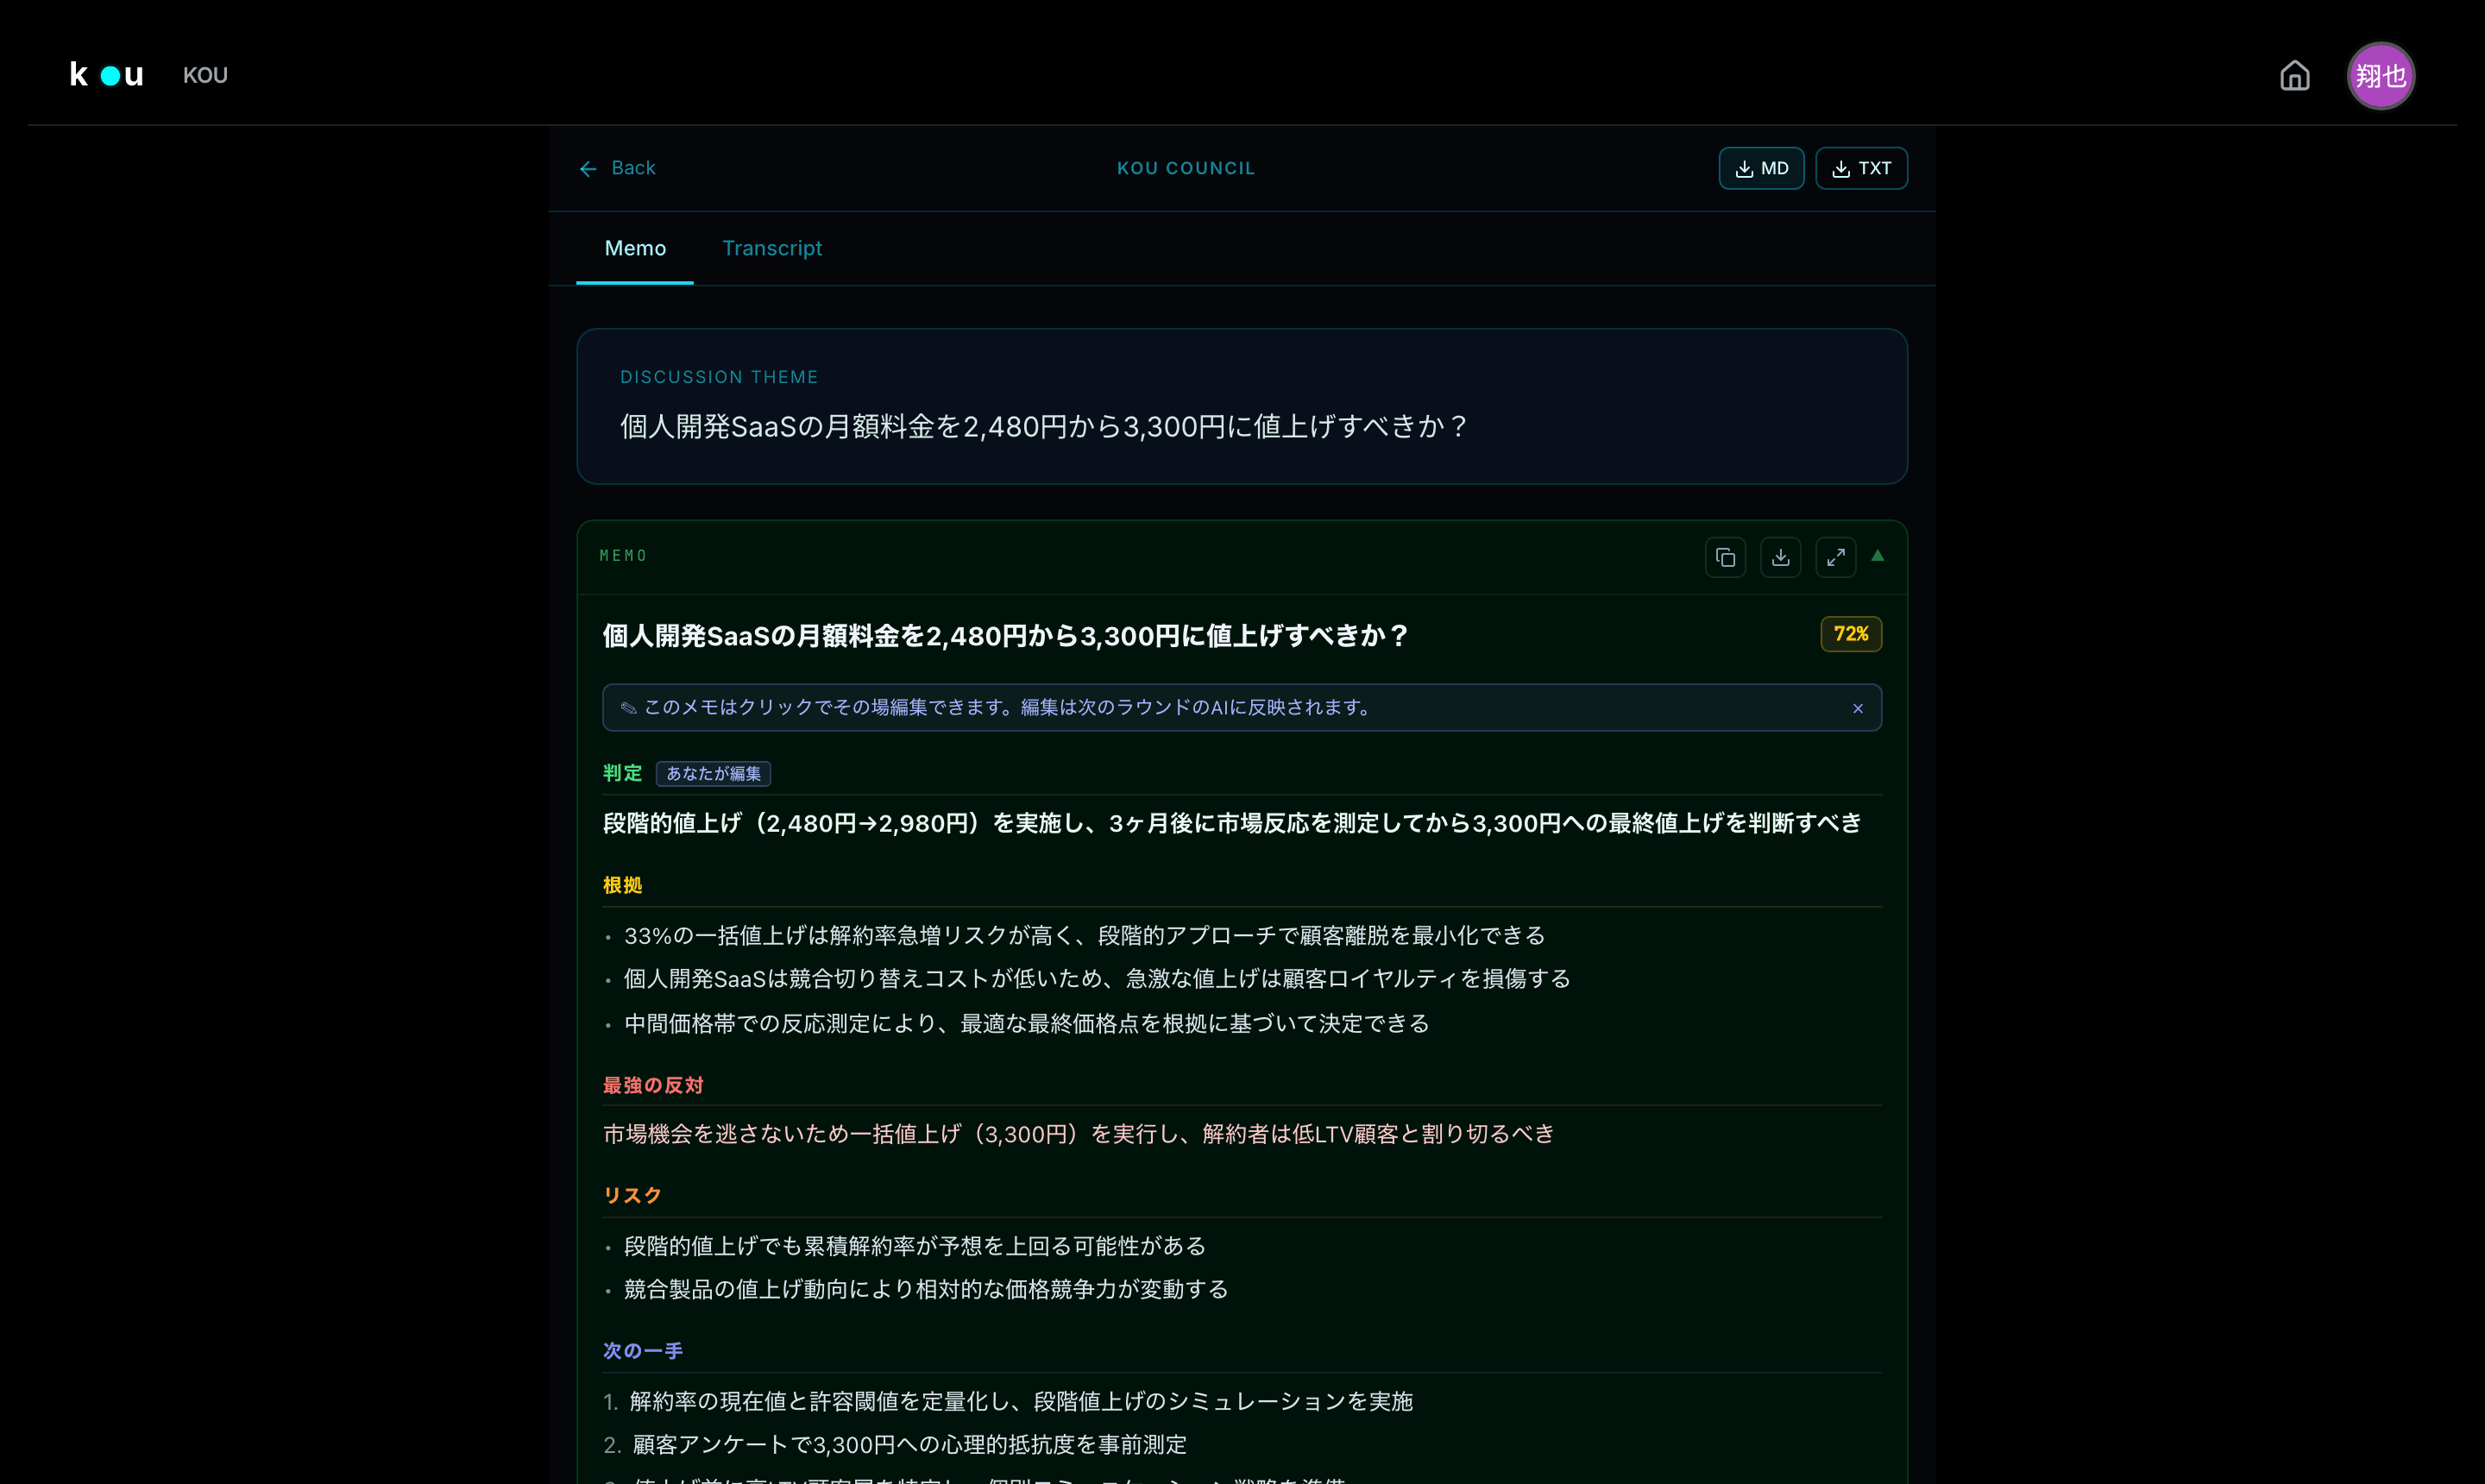The height and width of the screenshot is (1484, 2485).
Task: Go back using the Back arrow link
Action: click(617, 168)
